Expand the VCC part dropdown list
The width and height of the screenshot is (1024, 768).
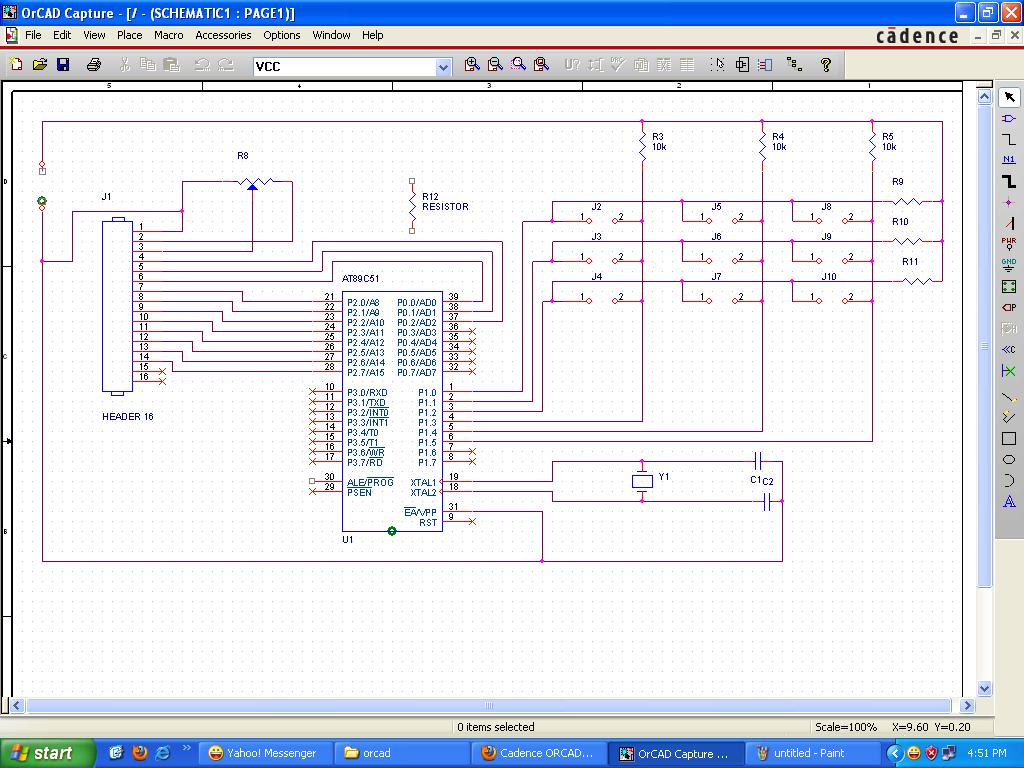(443, 67)
